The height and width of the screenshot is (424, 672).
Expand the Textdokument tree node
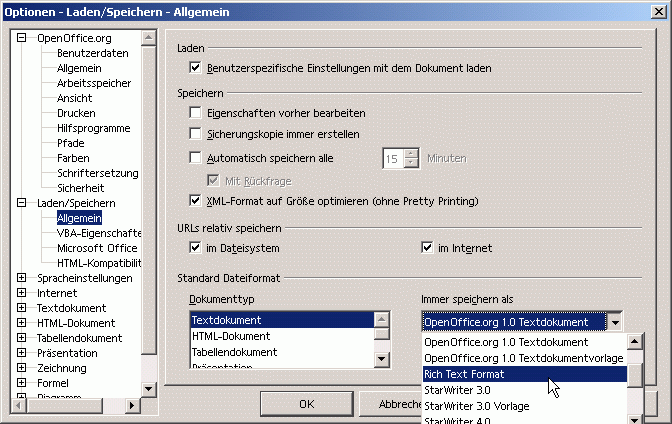[x=21, y=308]
